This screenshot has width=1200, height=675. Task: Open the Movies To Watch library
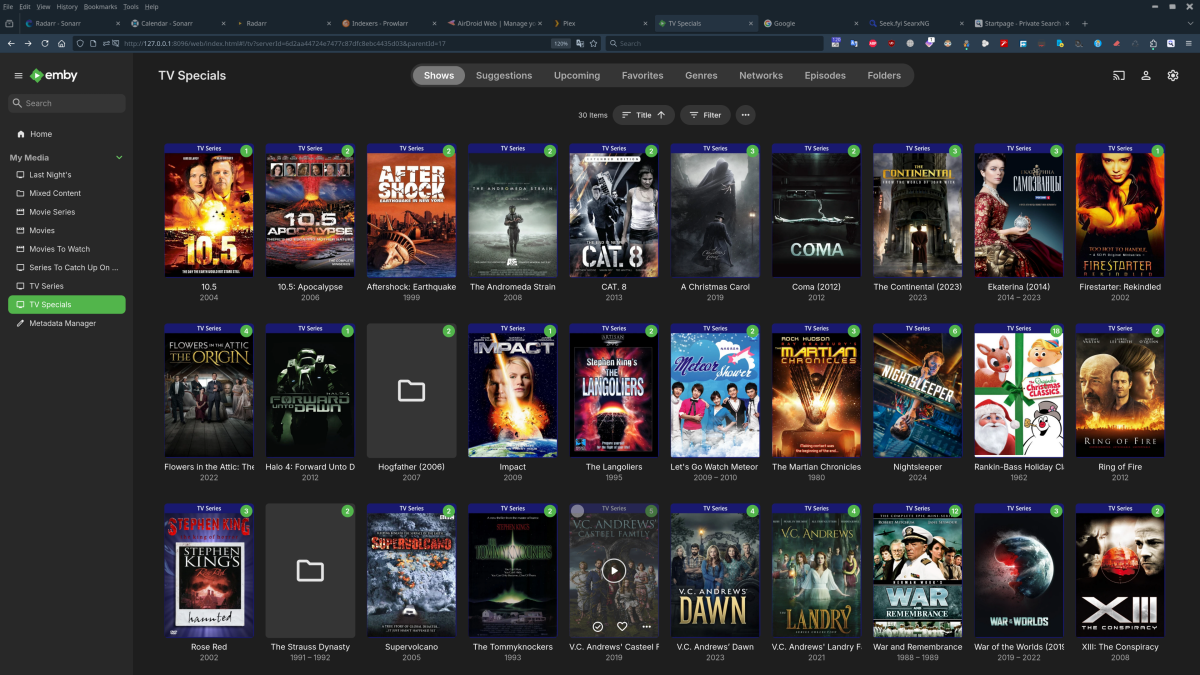click(62, 248)
